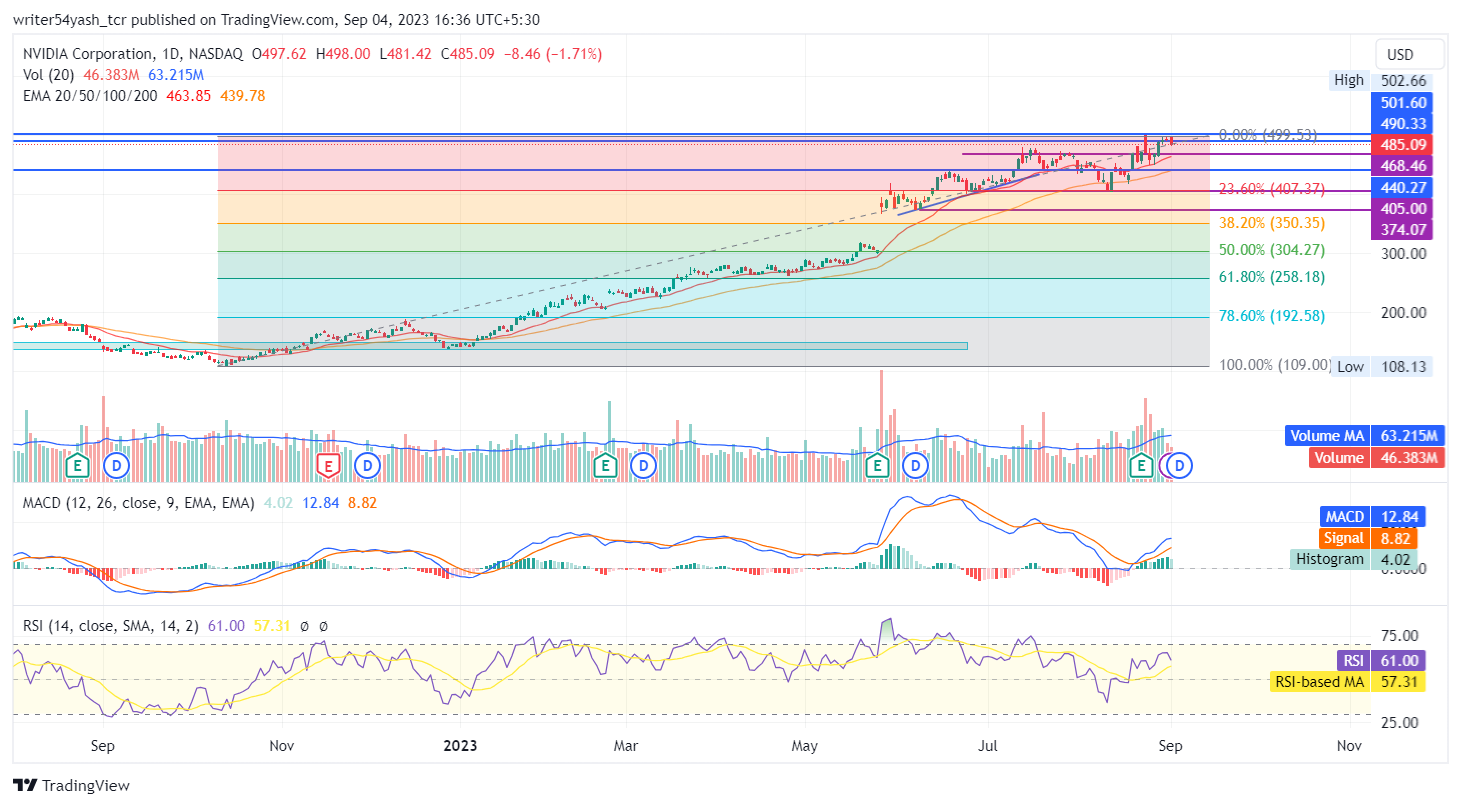Click the MACD (12, 26, close, 9, EMA, EMA) legend
This screenshot has width=1461, height=807.
[x=138, y=502]
